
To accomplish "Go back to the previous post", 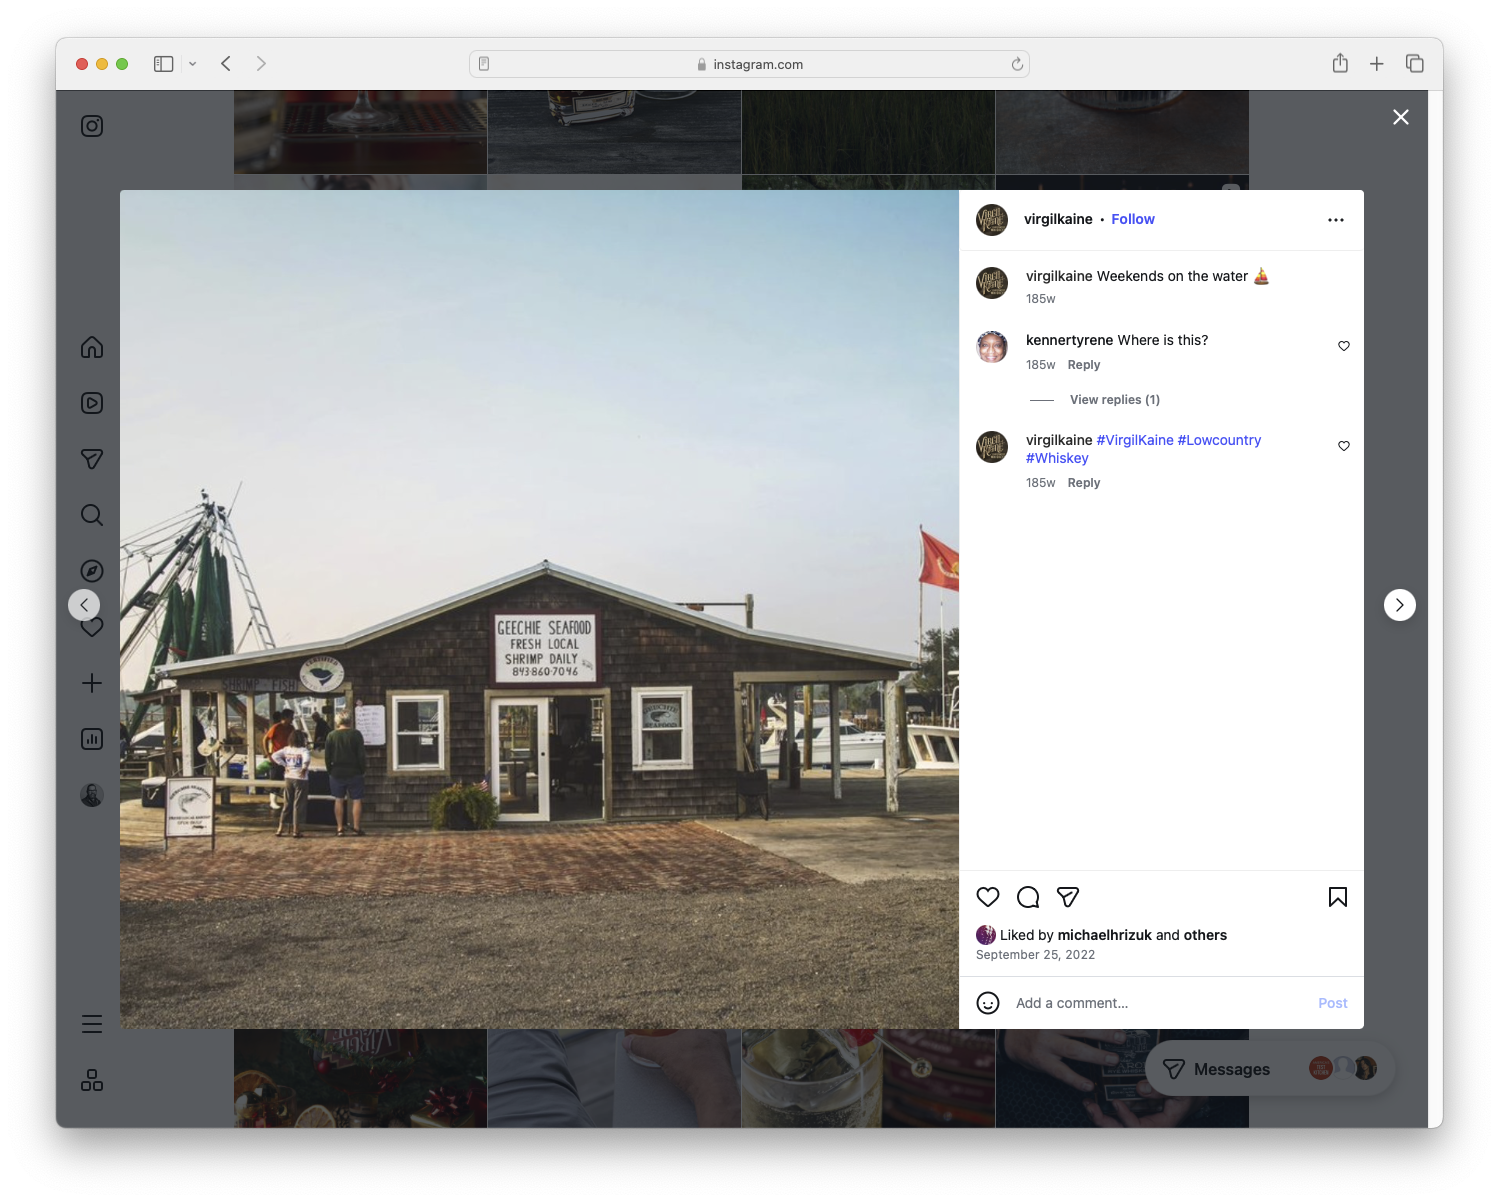I will coord(84,604).
